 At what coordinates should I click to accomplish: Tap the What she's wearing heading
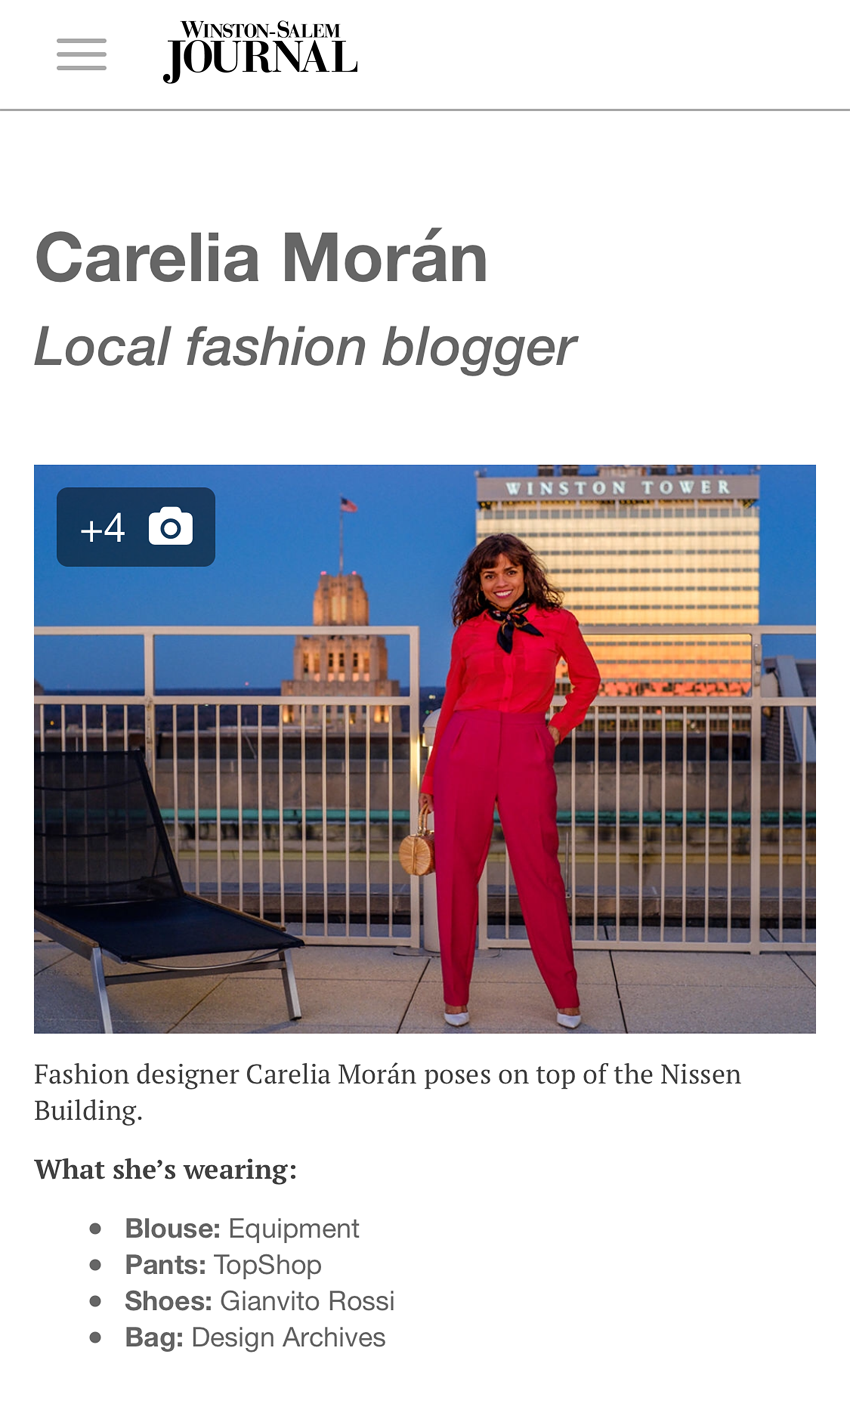[x=165, y=1169]
